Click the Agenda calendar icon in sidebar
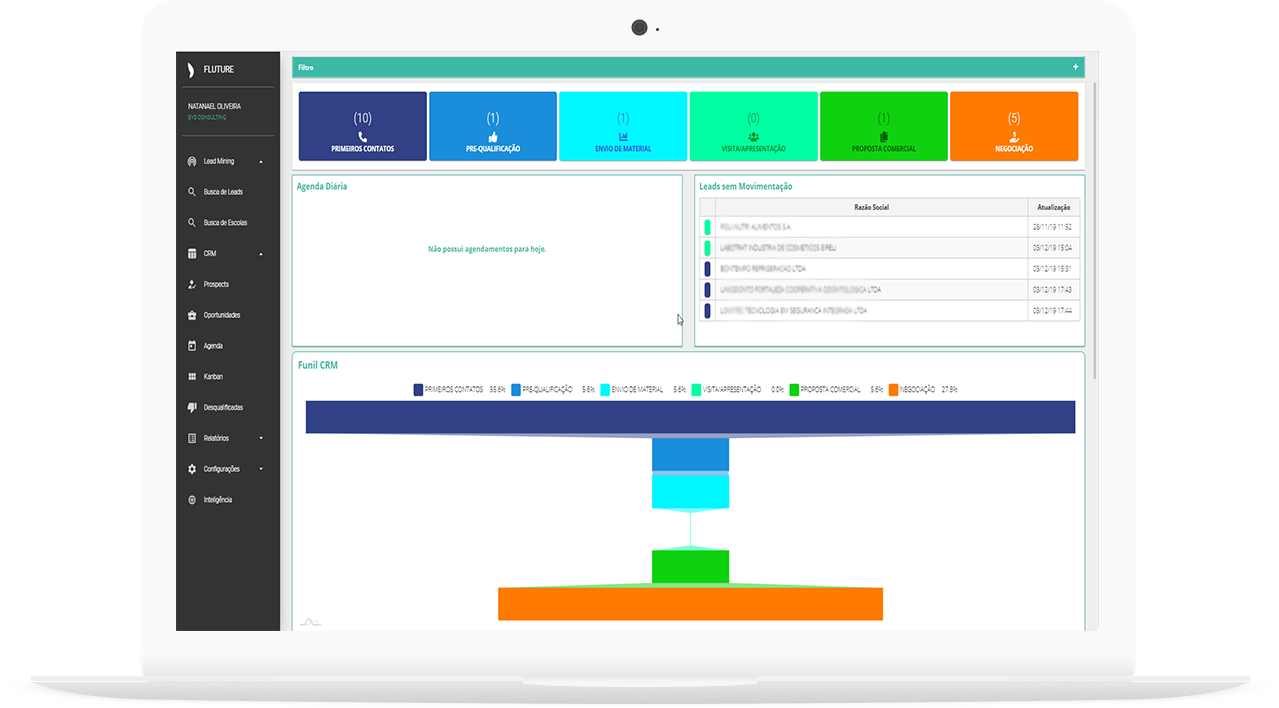This screenshot has height=708, width=1279. click(192, 346)
